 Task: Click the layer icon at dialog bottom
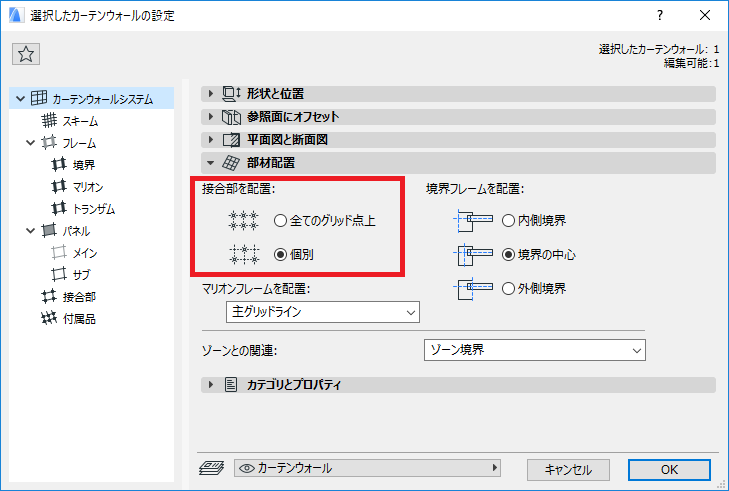[x=212, y=468]
